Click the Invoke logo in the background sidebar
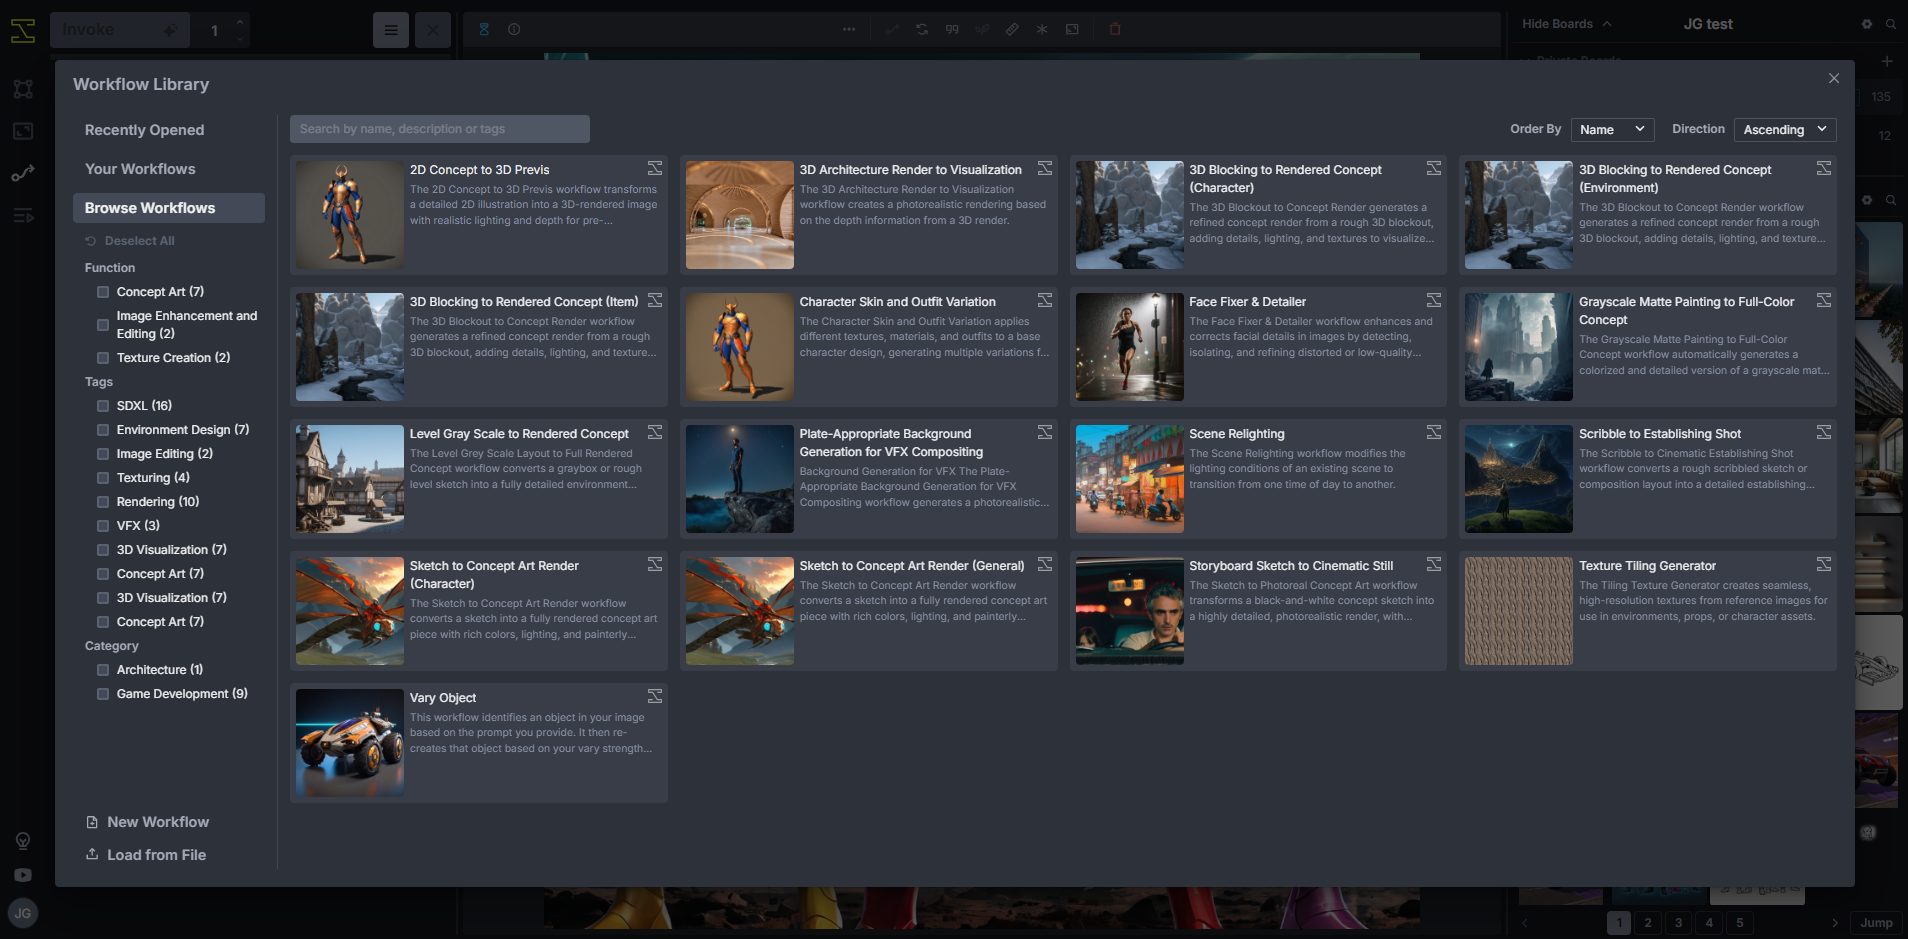The width and height of the screenshot is (1908, 939). tap(23, 31)
